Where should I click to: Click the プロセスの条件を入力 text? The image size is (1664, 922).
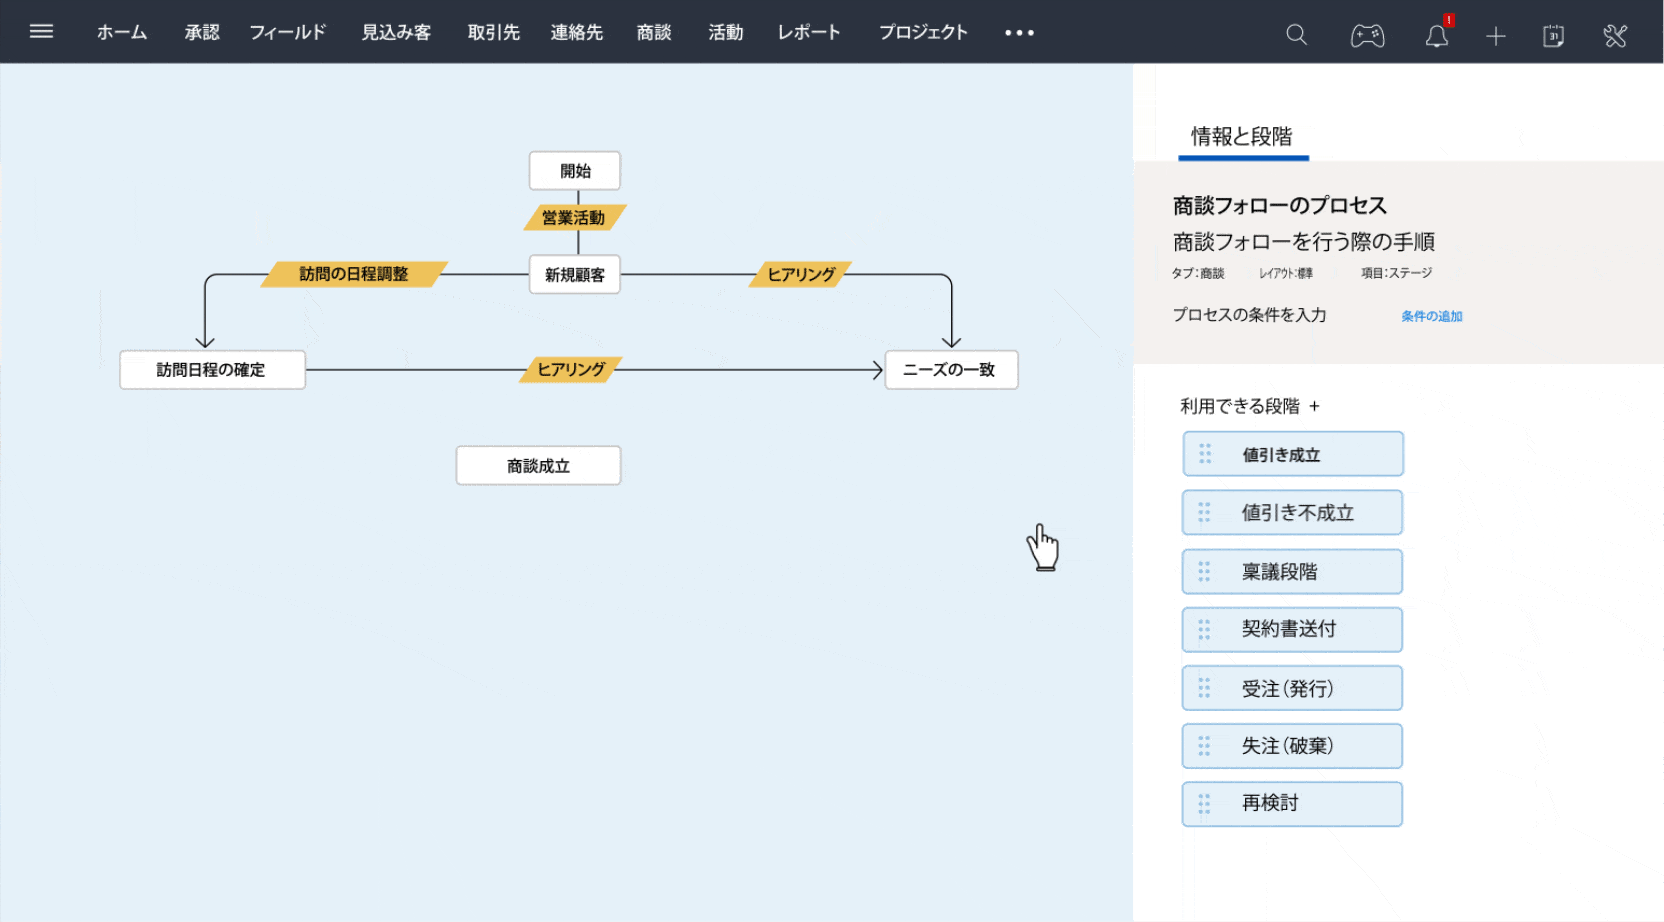[1249, 315]
